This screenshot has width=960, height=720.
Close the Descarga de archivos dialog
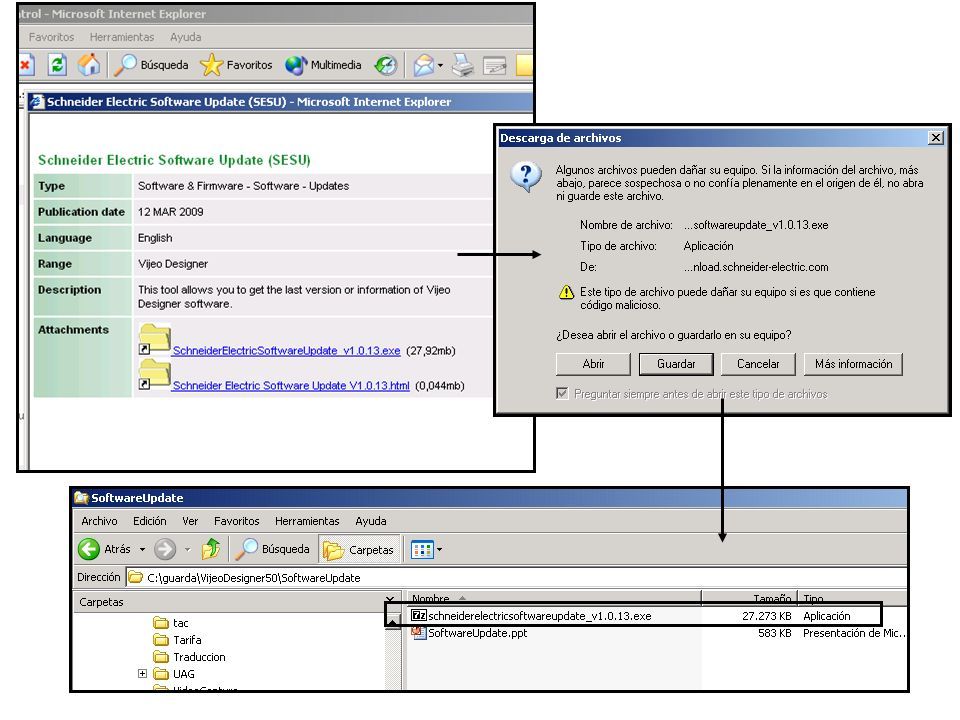[x=936, y=138]
